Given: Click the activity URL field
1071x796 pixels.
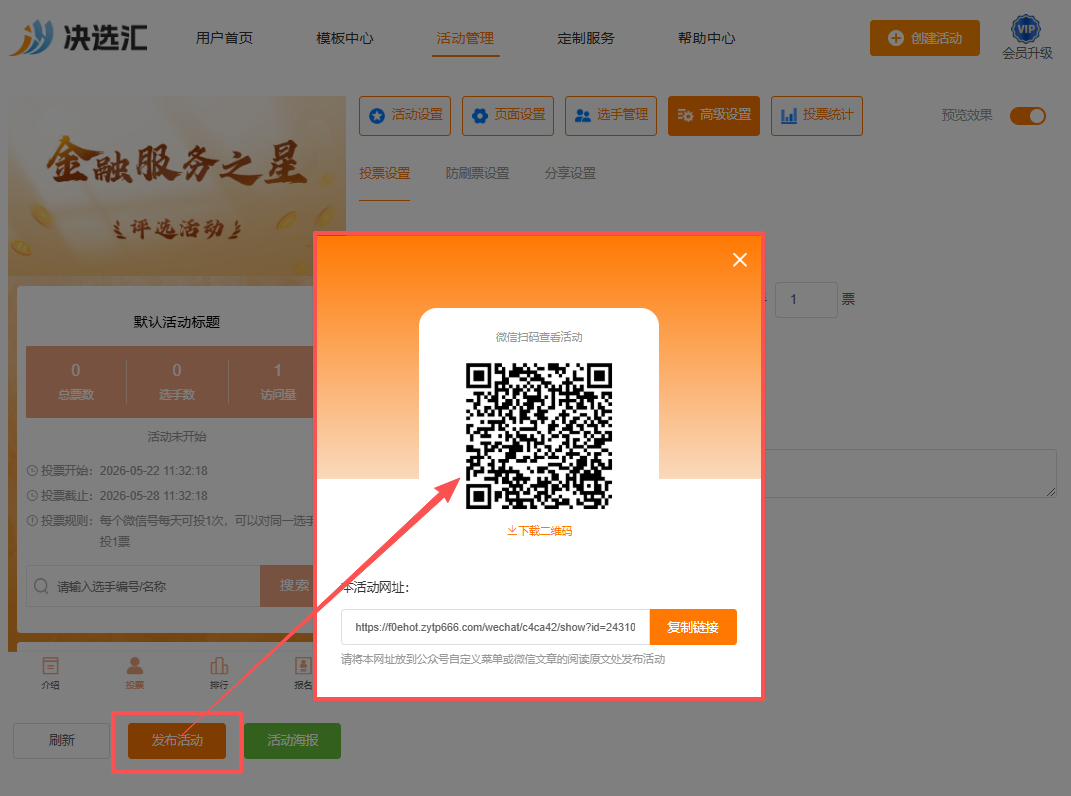Looking at the screenshot, I should tap(495, 627).
